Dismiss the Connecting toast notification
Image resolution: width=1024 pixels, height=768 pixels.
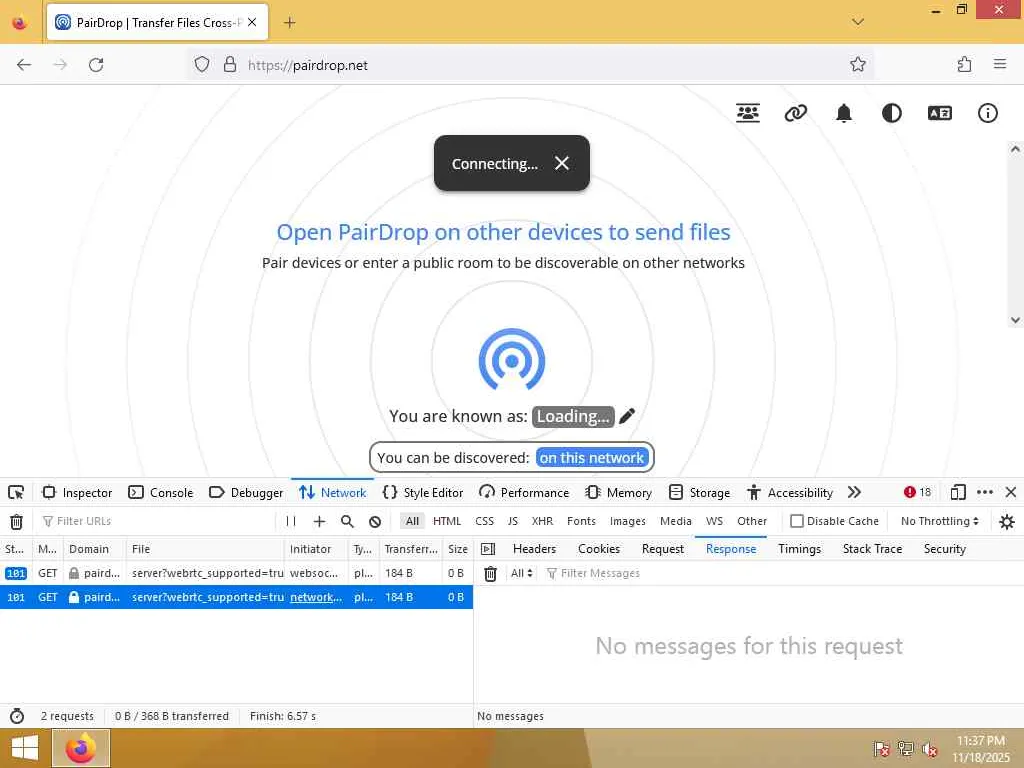tap(562, 163)
